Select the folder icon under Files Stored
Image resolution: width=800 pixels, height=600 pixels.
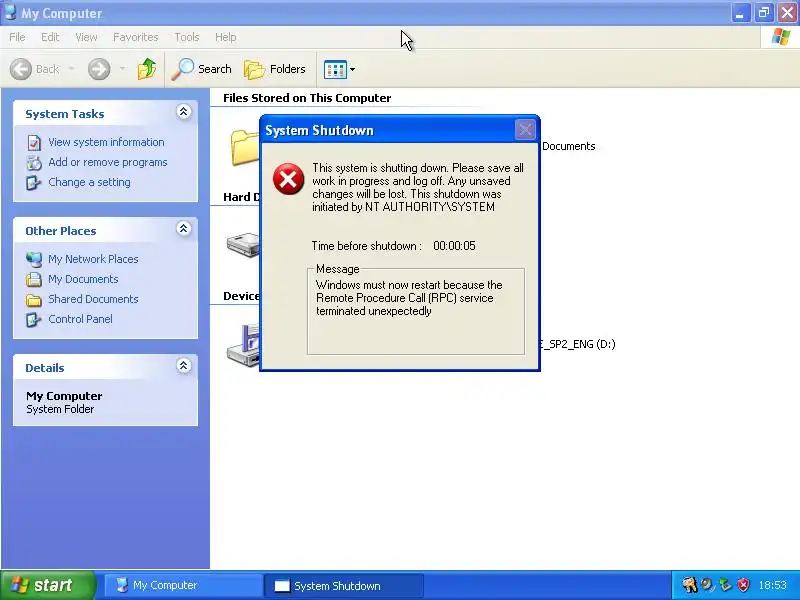[x=245, y=147]
